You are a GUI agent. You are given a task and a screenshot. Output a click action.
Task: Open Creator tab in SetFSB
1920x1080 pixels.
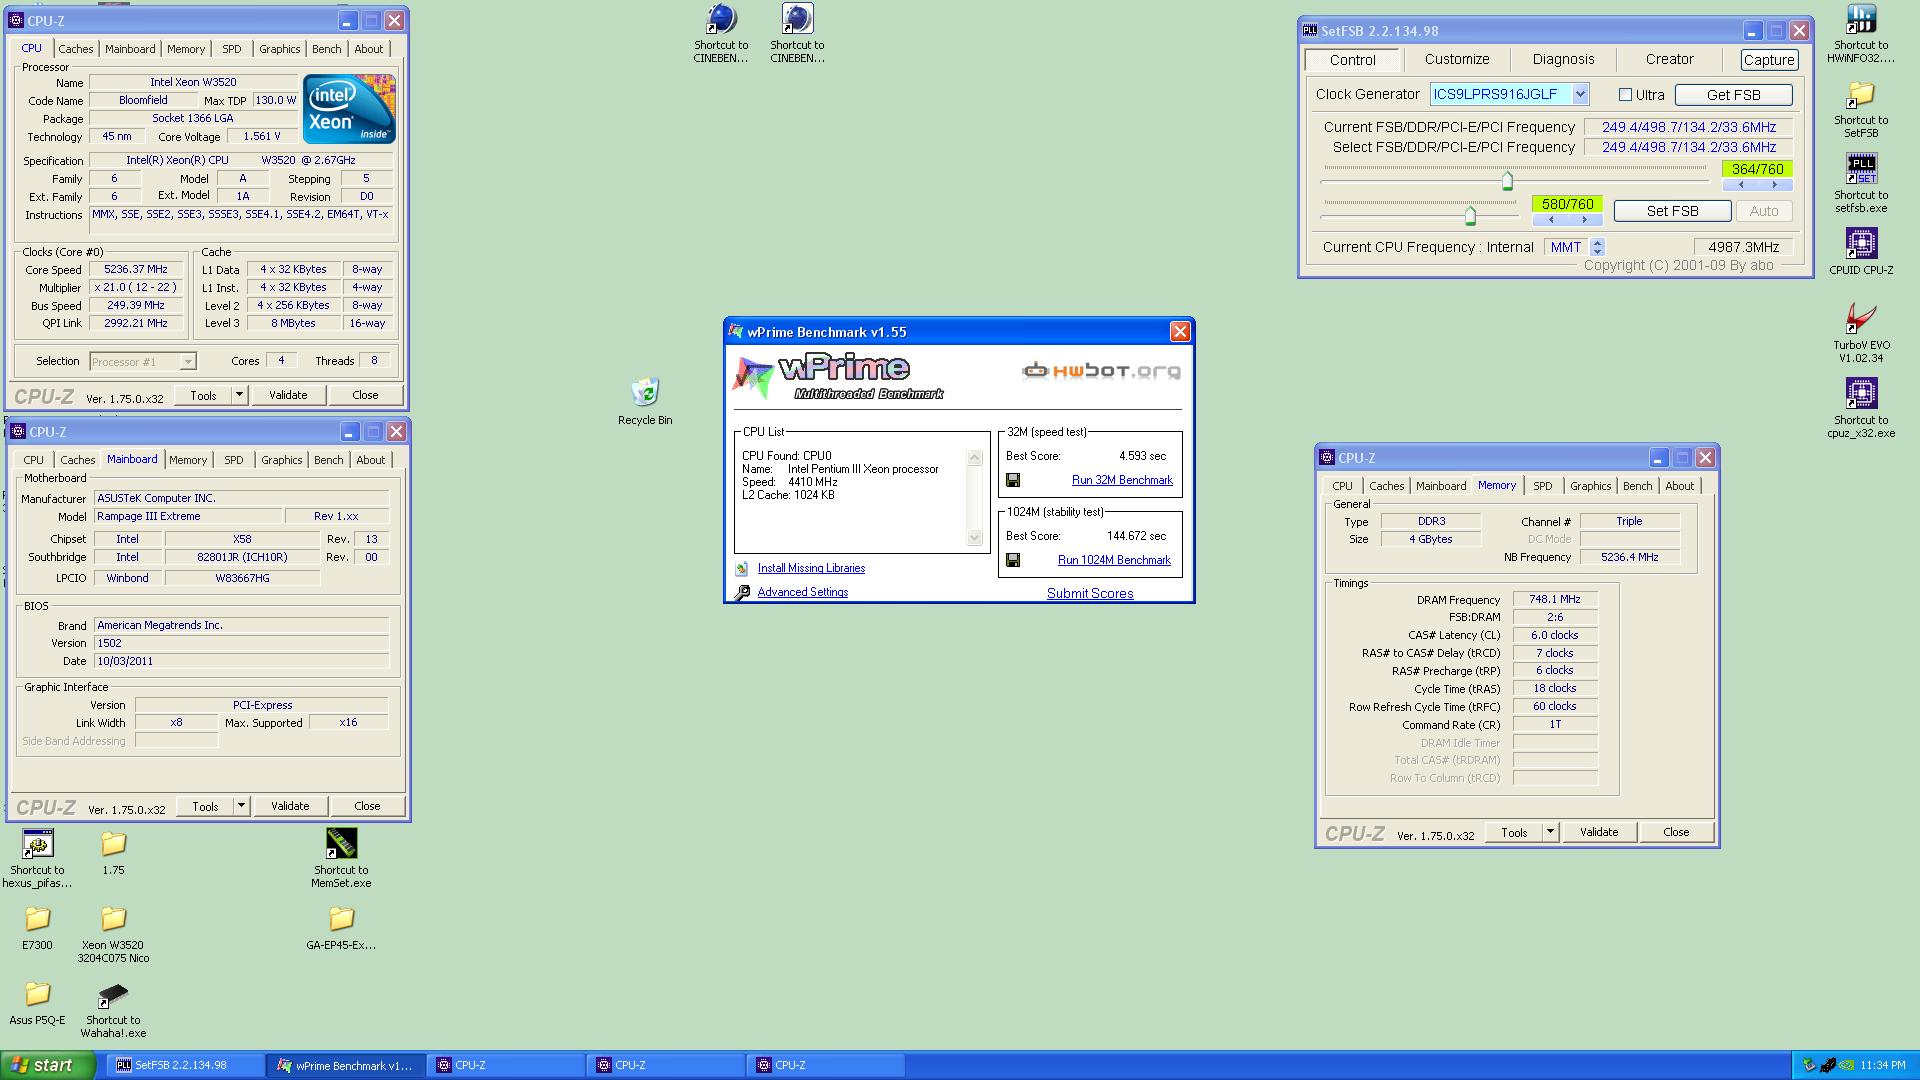[1669, 60]
